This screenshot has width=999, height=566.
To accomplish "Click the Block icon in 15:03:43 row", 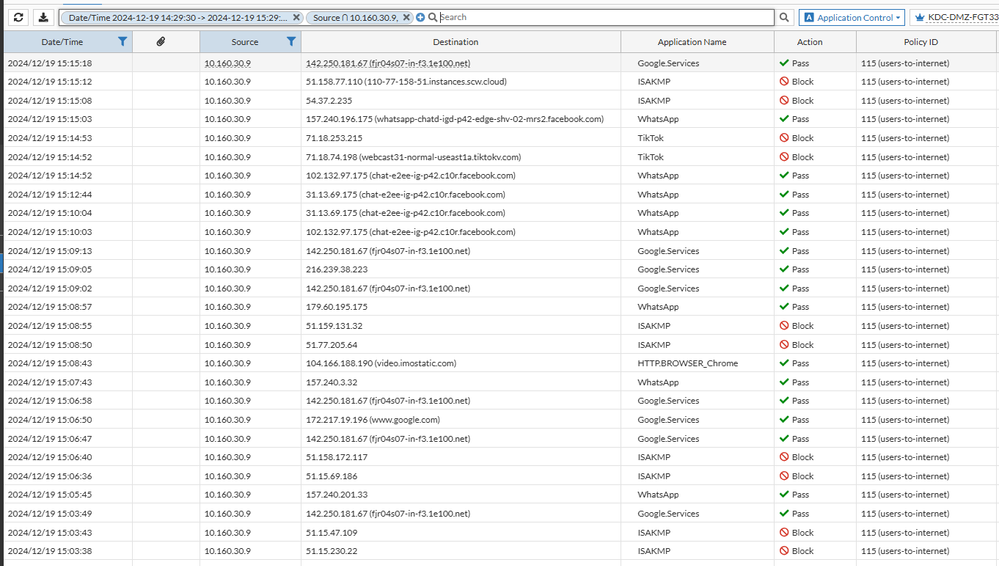I will click(x=784, y=532).
